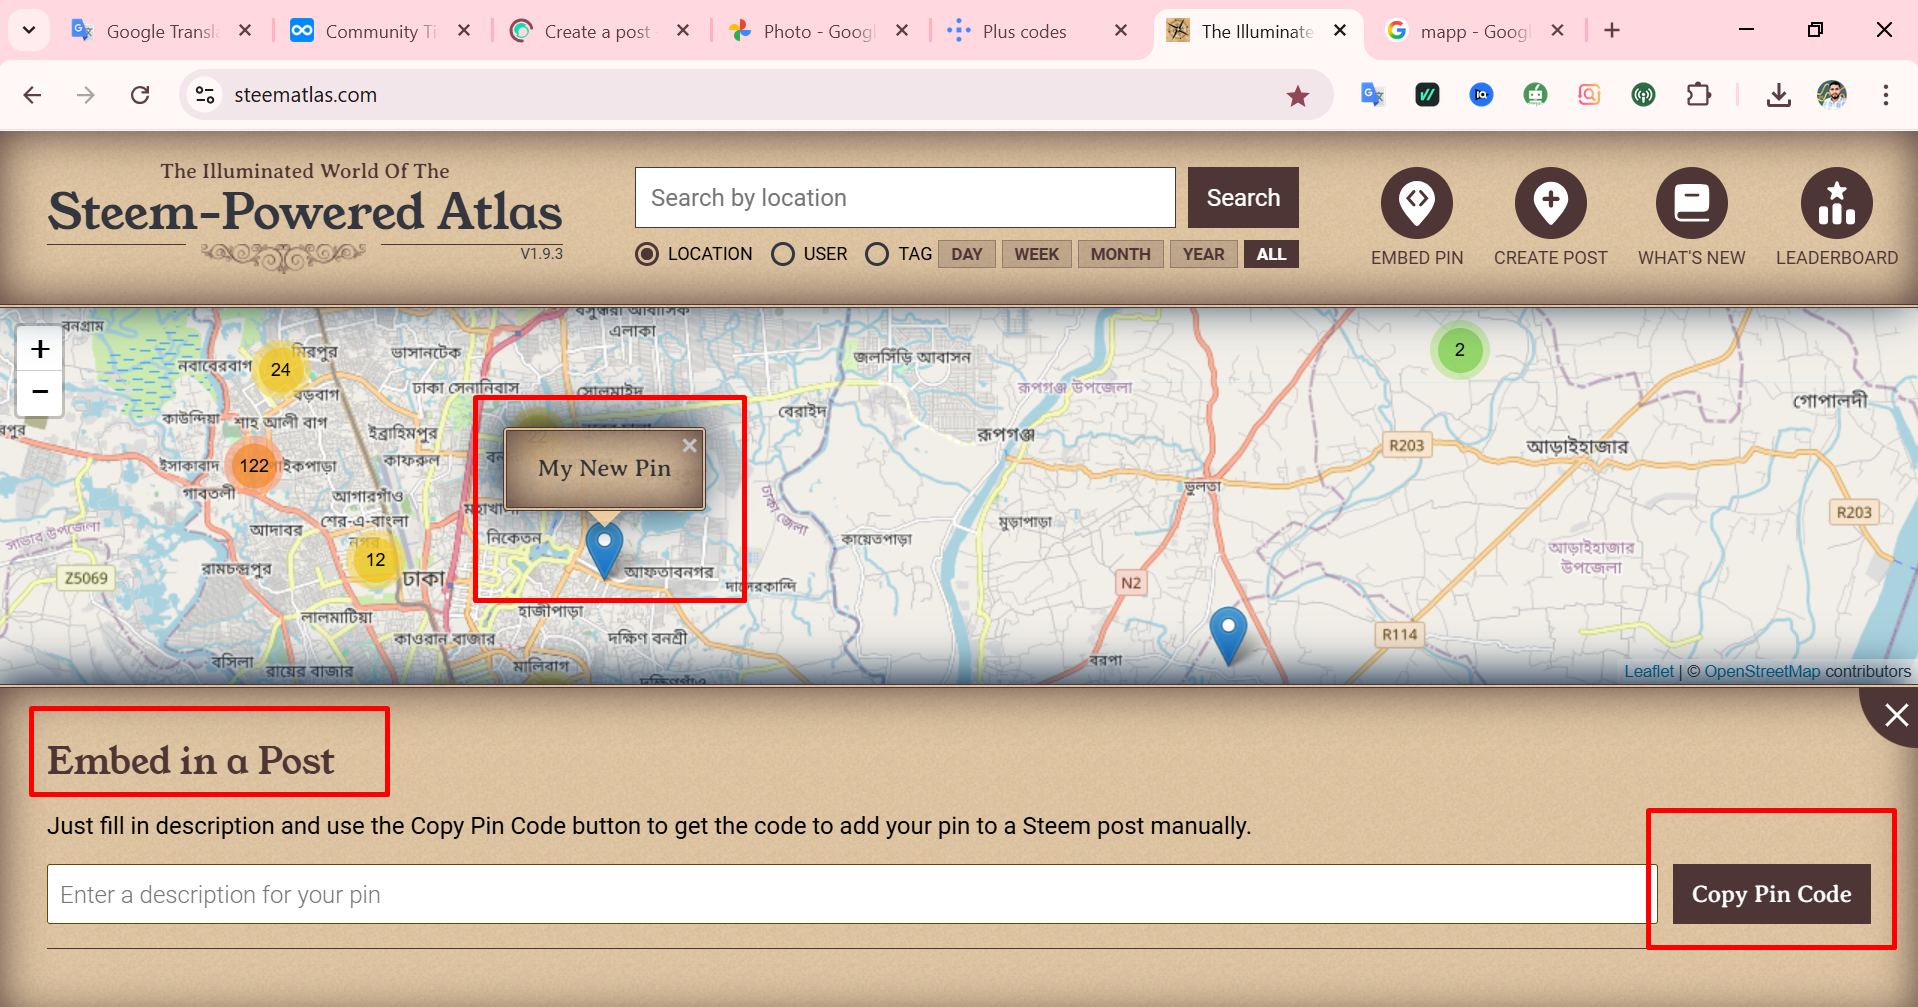
Task: Zoom out on the map
Action: (x=40, y=392)
